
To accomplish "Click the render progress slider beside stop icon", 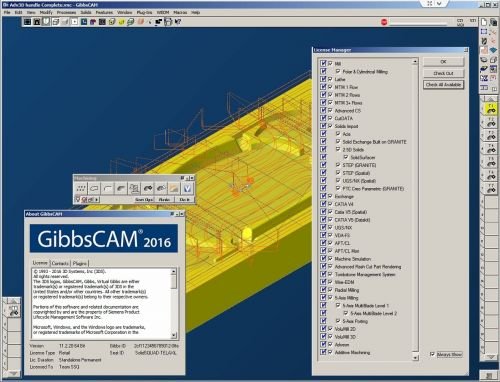I will point(418,23).
